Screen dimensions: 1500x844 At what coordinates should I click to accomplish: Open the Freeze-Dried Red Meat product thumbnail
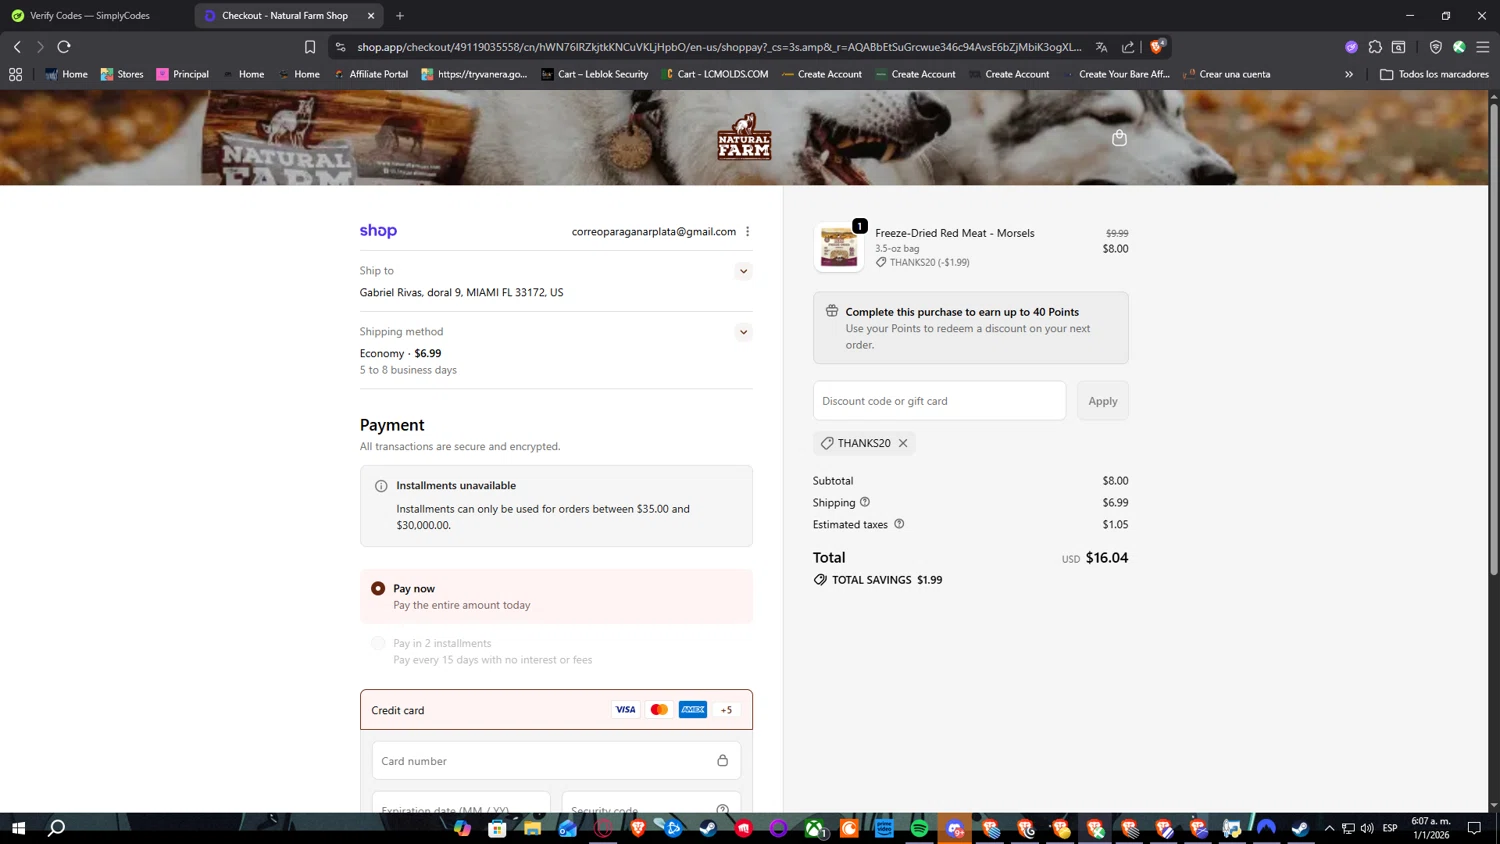coord(838,247)
